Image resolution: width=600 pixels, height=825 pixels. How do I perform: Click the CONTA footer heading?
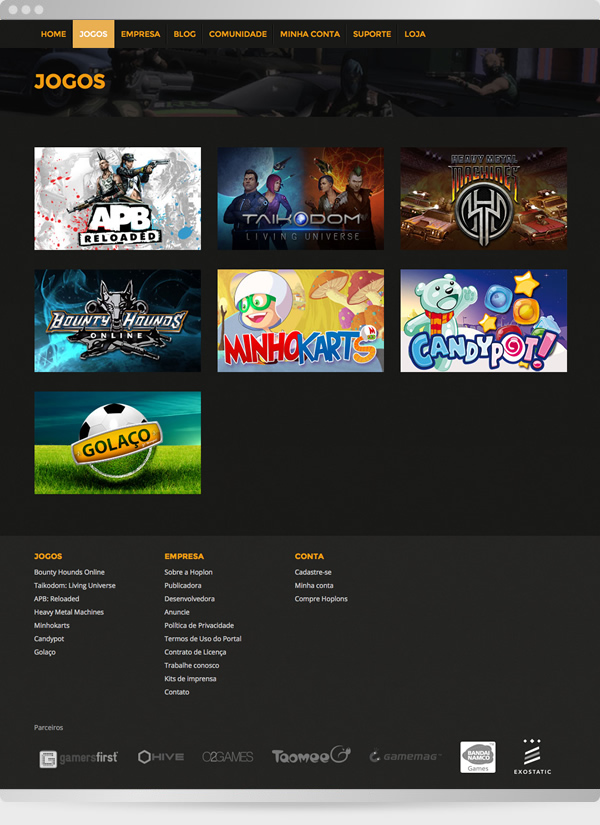[x=309, y=556]
